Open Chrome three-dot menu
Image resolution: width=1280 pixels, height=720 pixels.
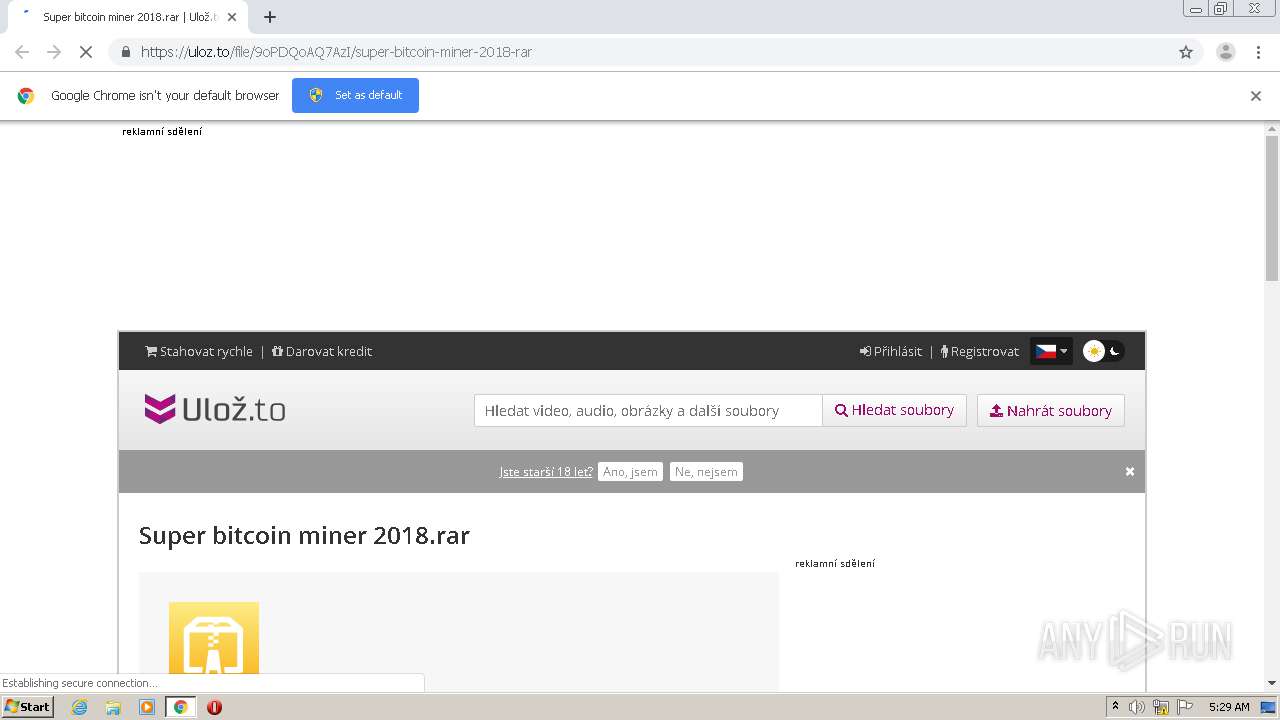click(x=1258, y=52)
